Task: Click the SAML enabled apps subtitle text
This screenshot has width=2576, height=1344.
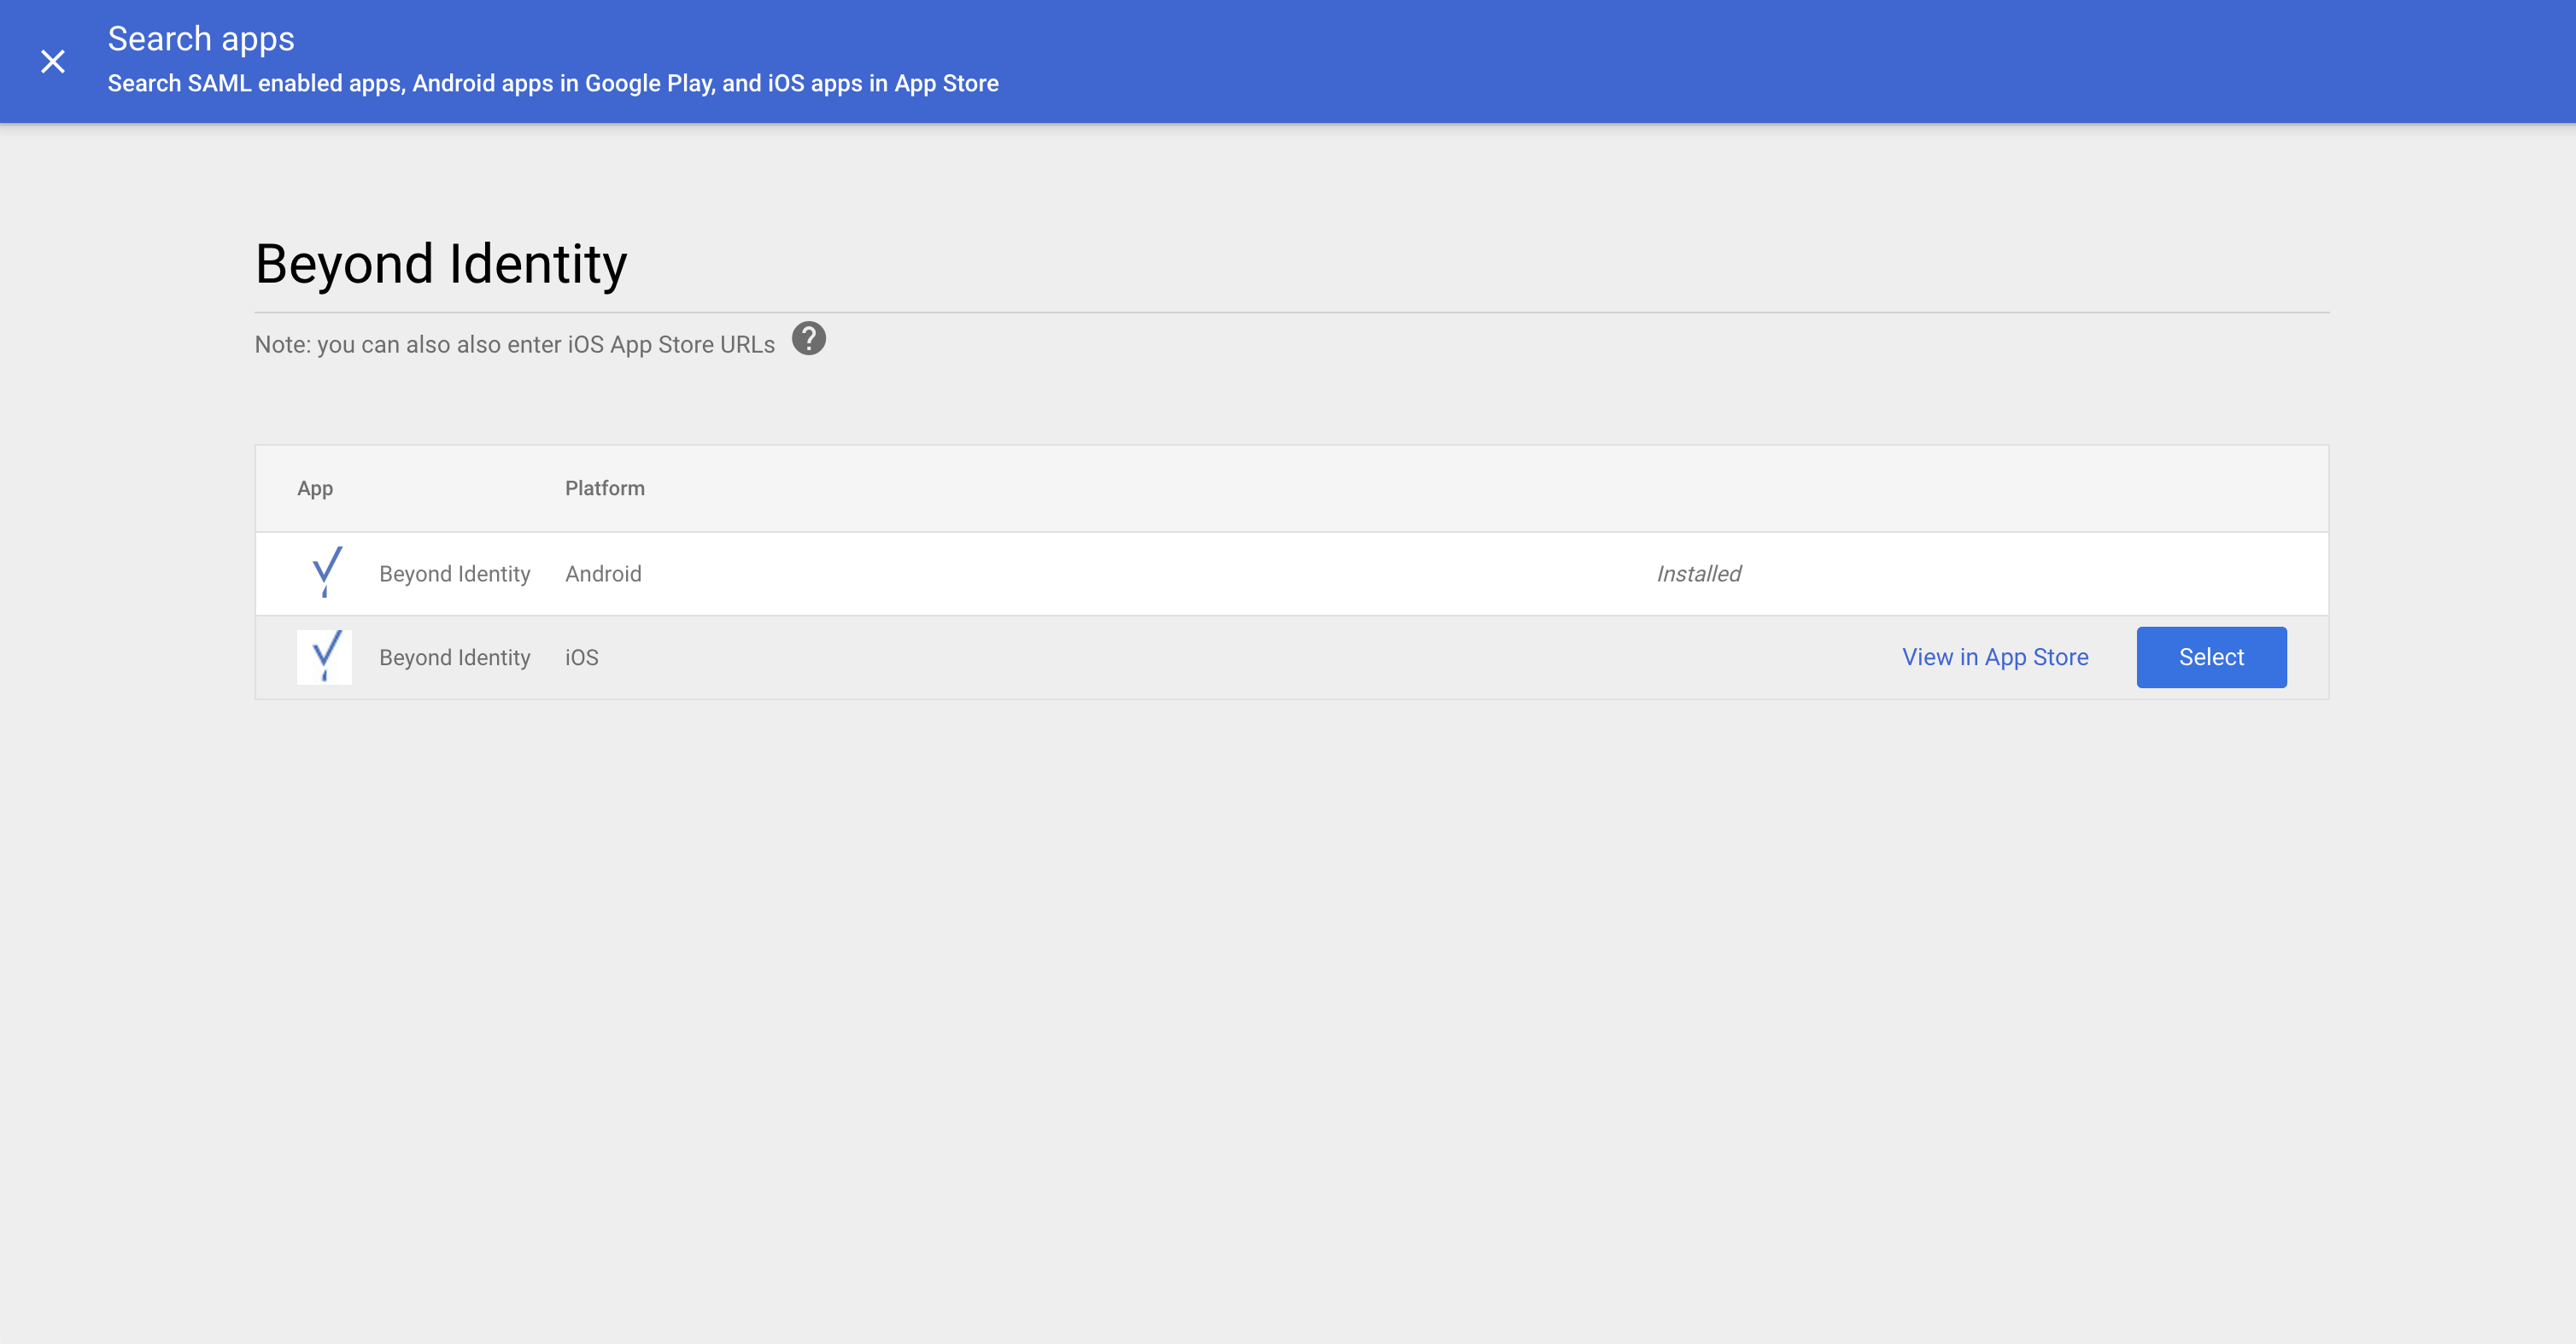Action: click(x=553, y=83)
